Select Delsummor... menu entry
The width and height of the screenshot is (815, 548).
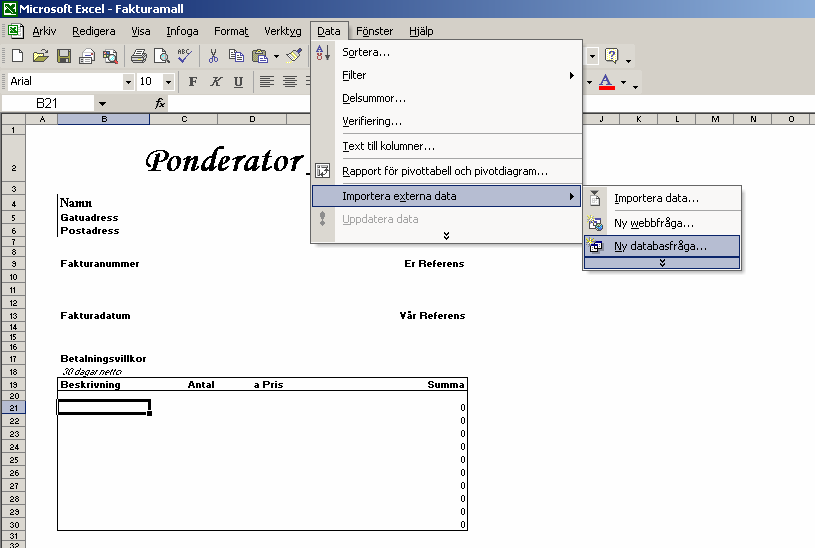446,98
